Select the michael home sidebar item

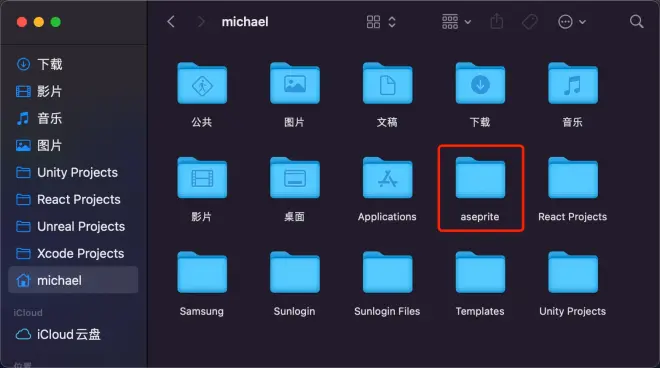pyautogui.click(x=73, y=280)
